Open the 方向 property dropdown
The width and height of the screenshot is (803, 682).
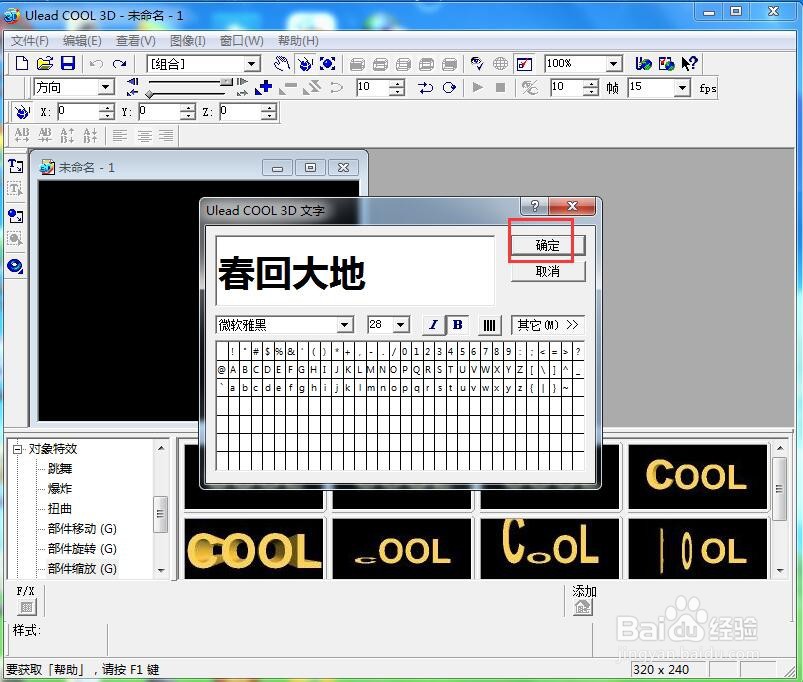pos(105,87)
